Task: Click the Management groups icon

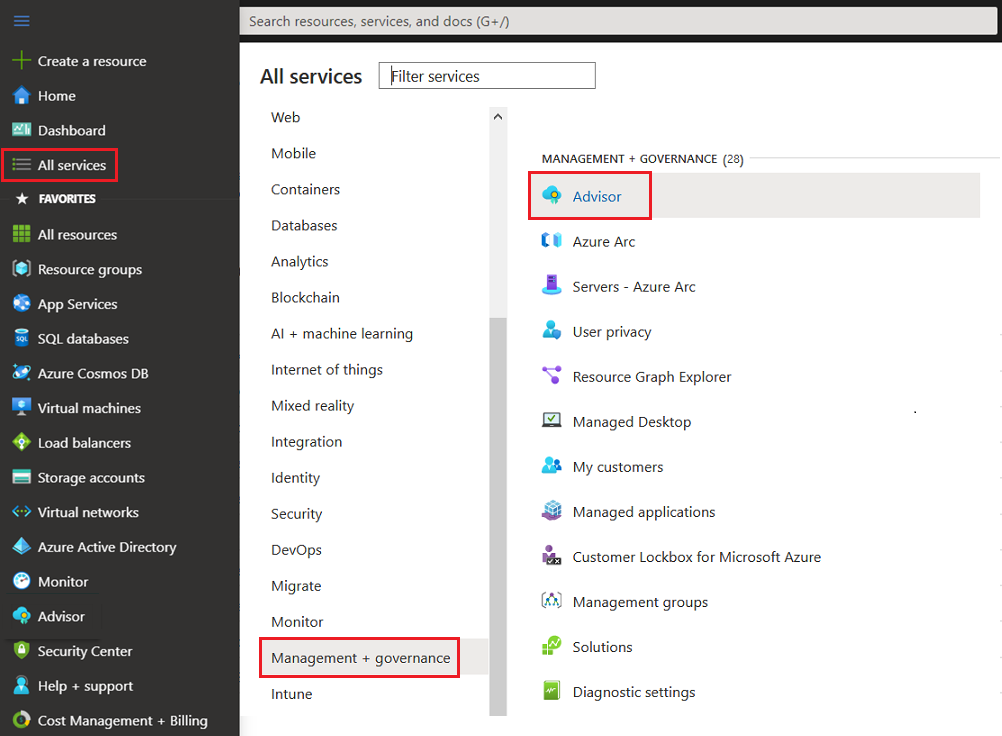Action: [551, 601]
